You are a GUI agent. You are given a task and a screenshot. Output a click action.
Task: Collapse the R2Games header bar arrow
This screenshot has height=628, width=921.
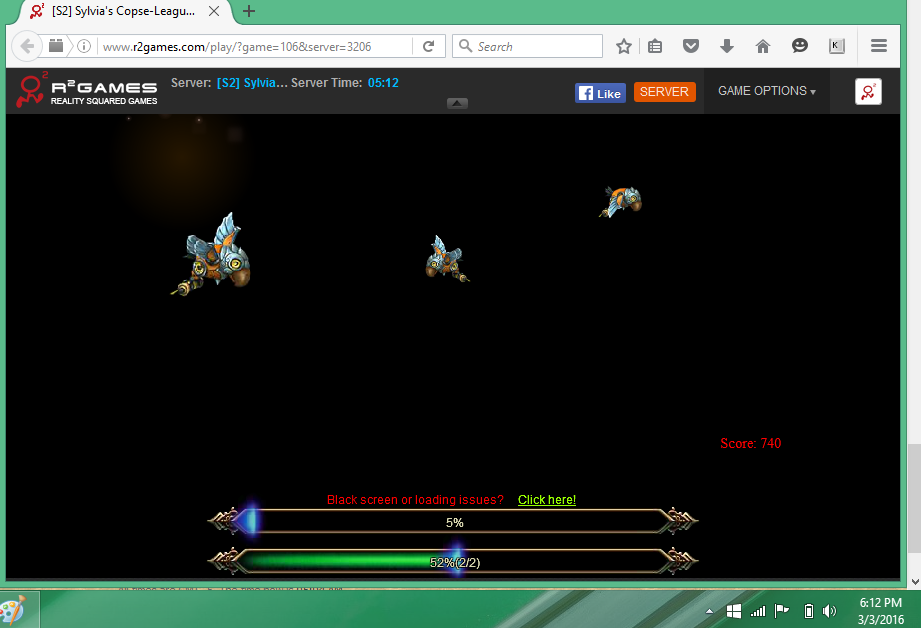point(457,103)
